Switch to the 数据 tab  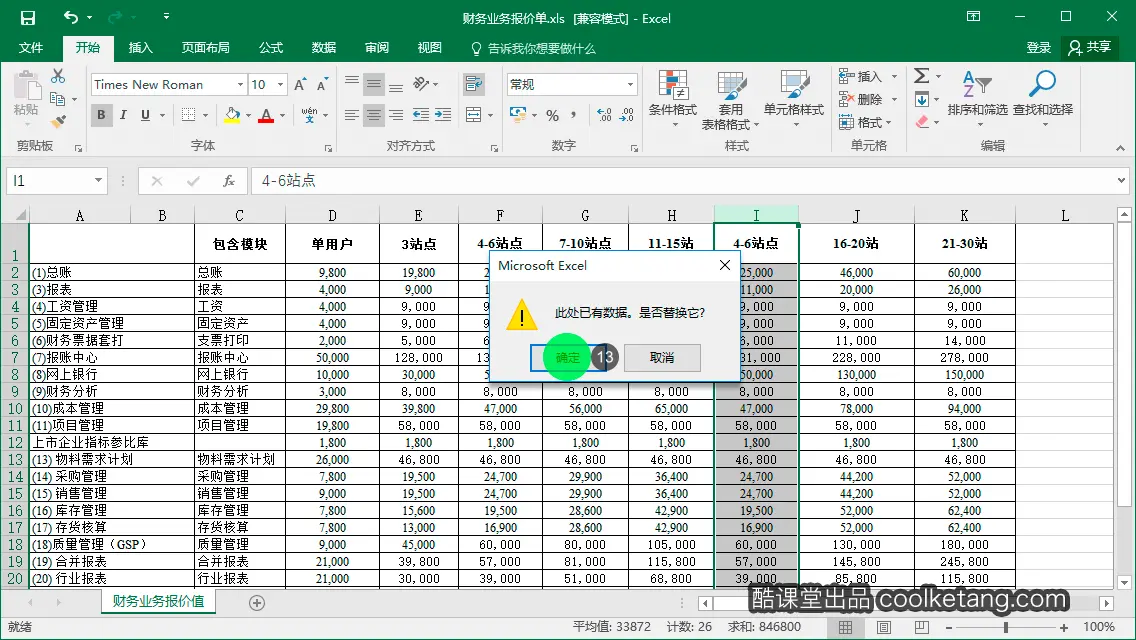[x=324, y=48]
